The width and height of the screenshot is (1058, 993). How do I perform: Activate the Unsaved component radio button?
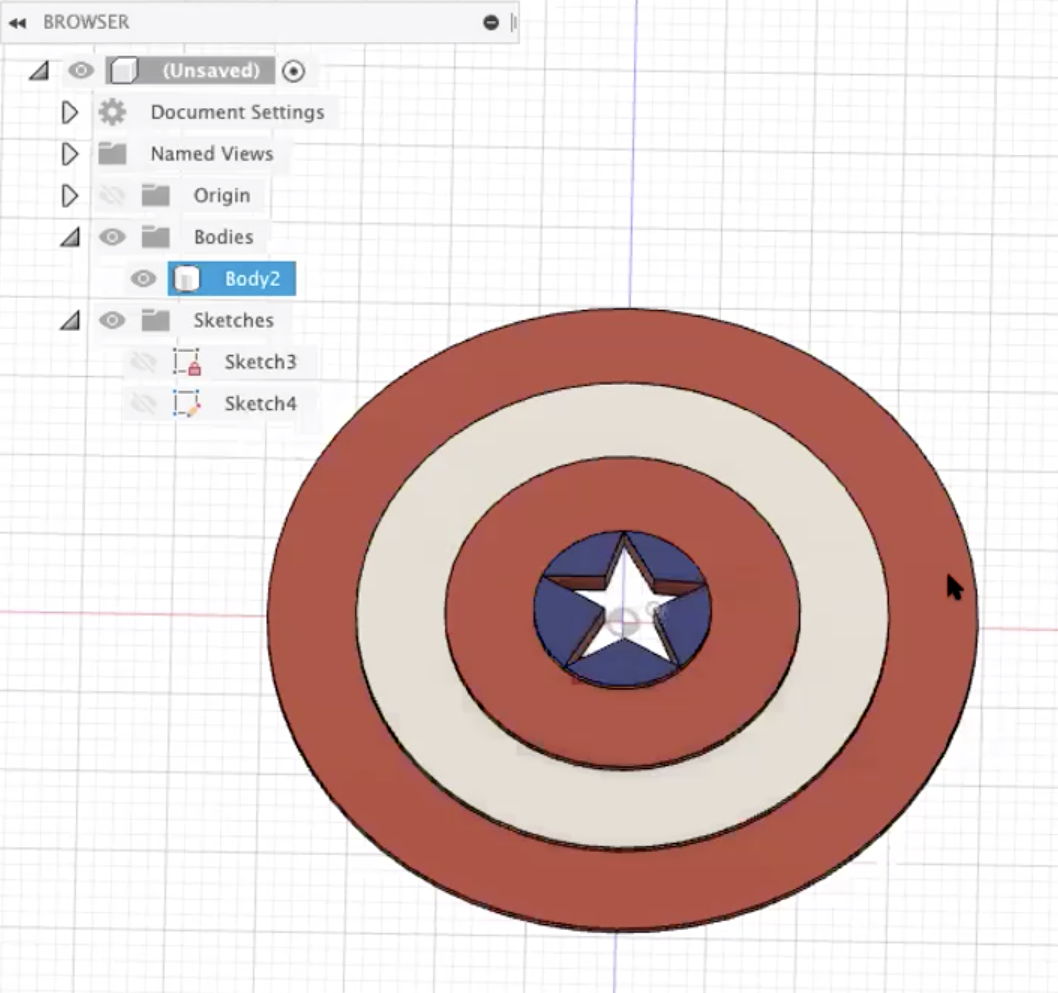point(293,71)
